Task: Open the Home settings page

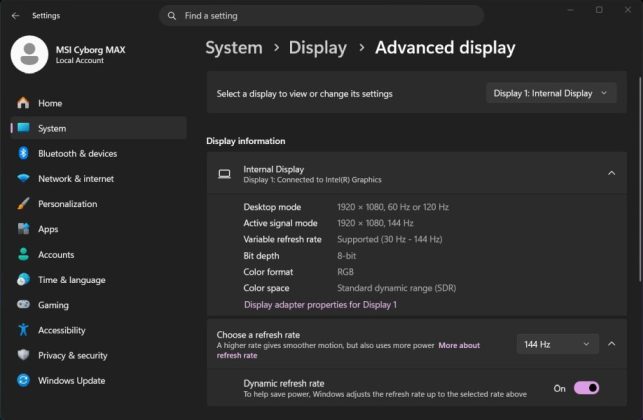Action: pyautogui.click(x=98, y=103)
